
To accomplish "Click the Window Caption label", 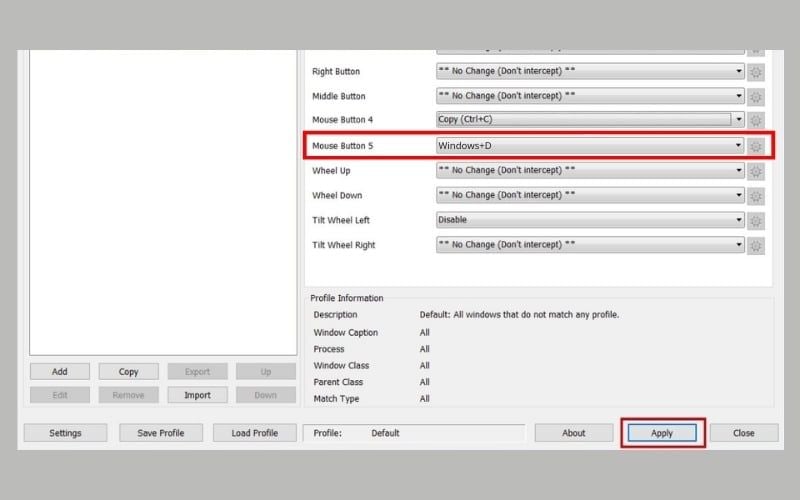I will pyautogui.click(x=345, y=333).
